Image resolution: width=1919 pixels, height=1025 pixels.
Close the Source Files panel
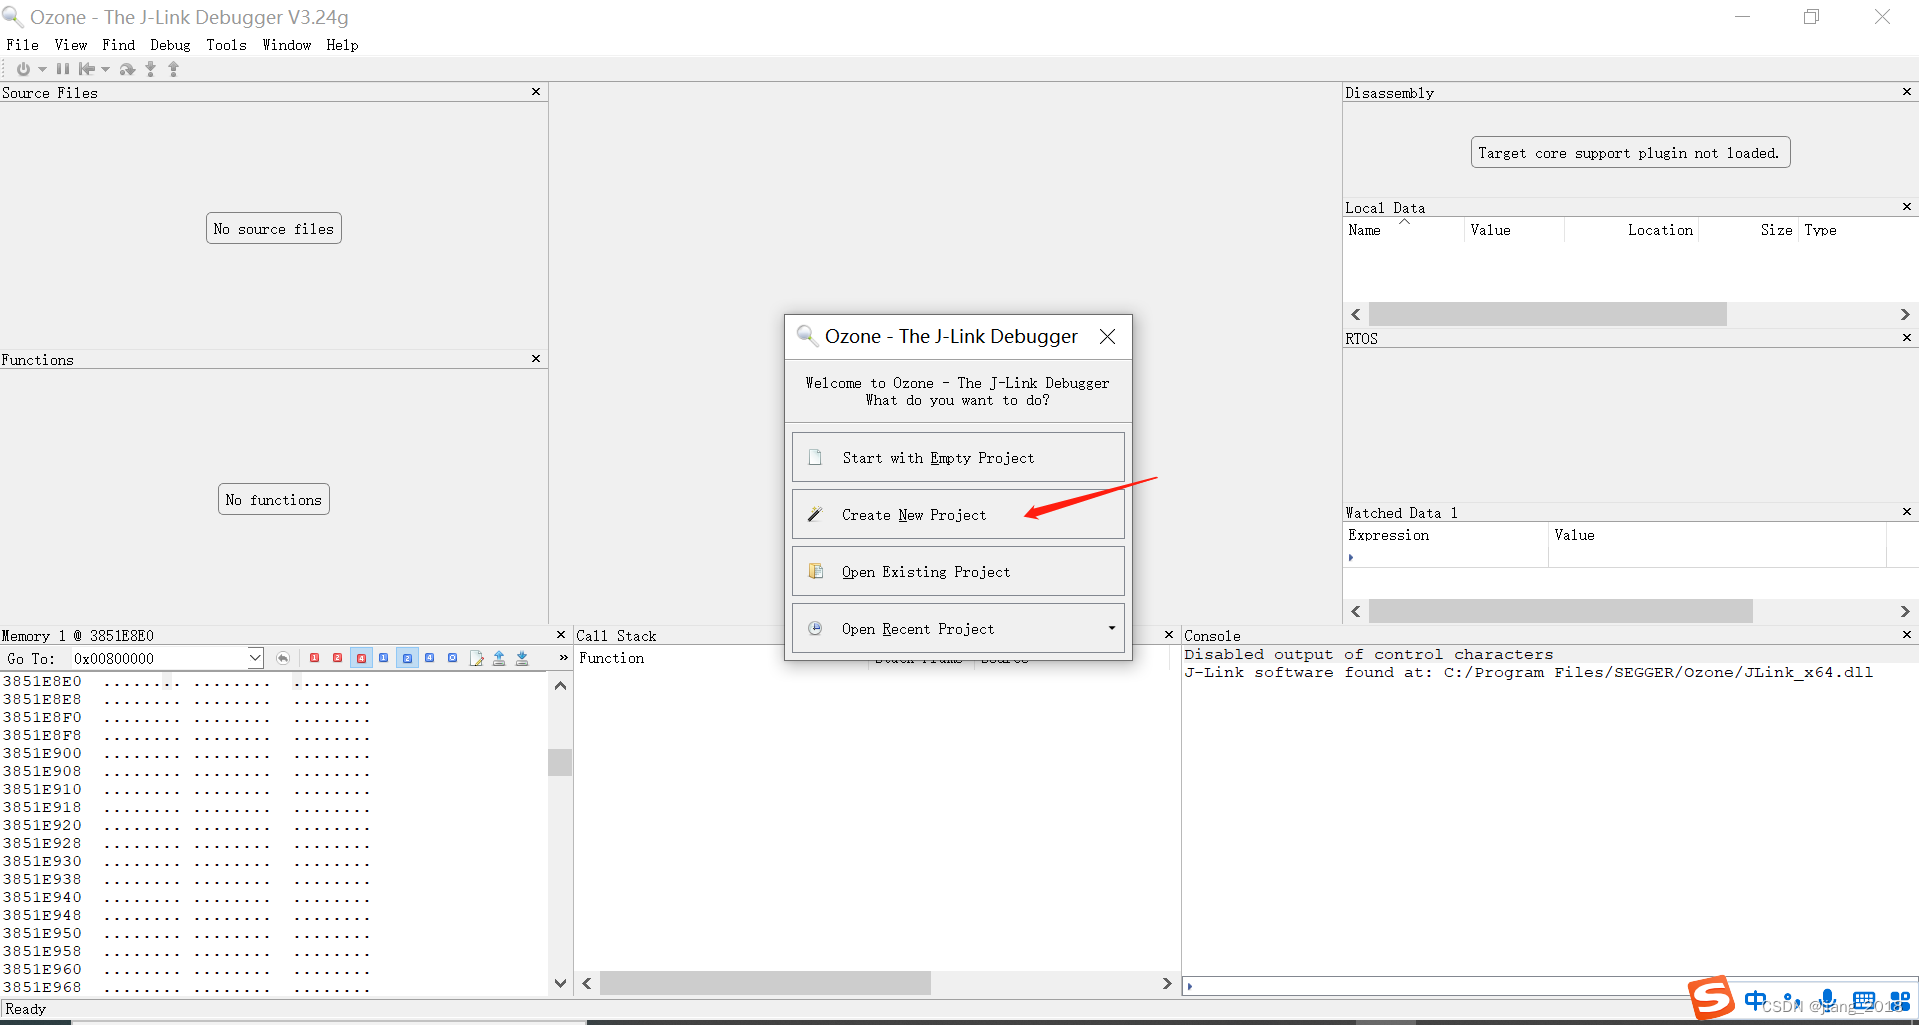(x=536, y=92)
